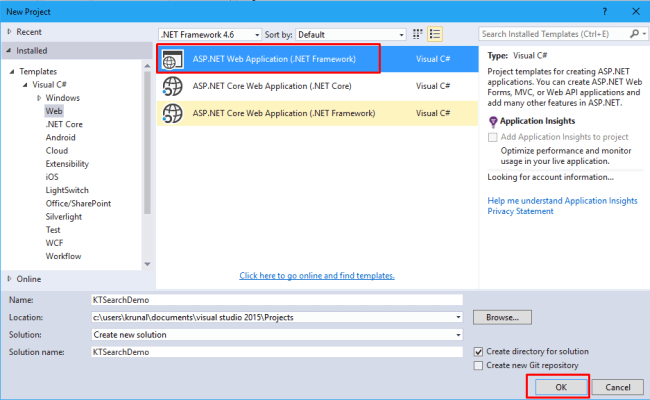
Task: Select the Test template category
Action: (53, 230)
